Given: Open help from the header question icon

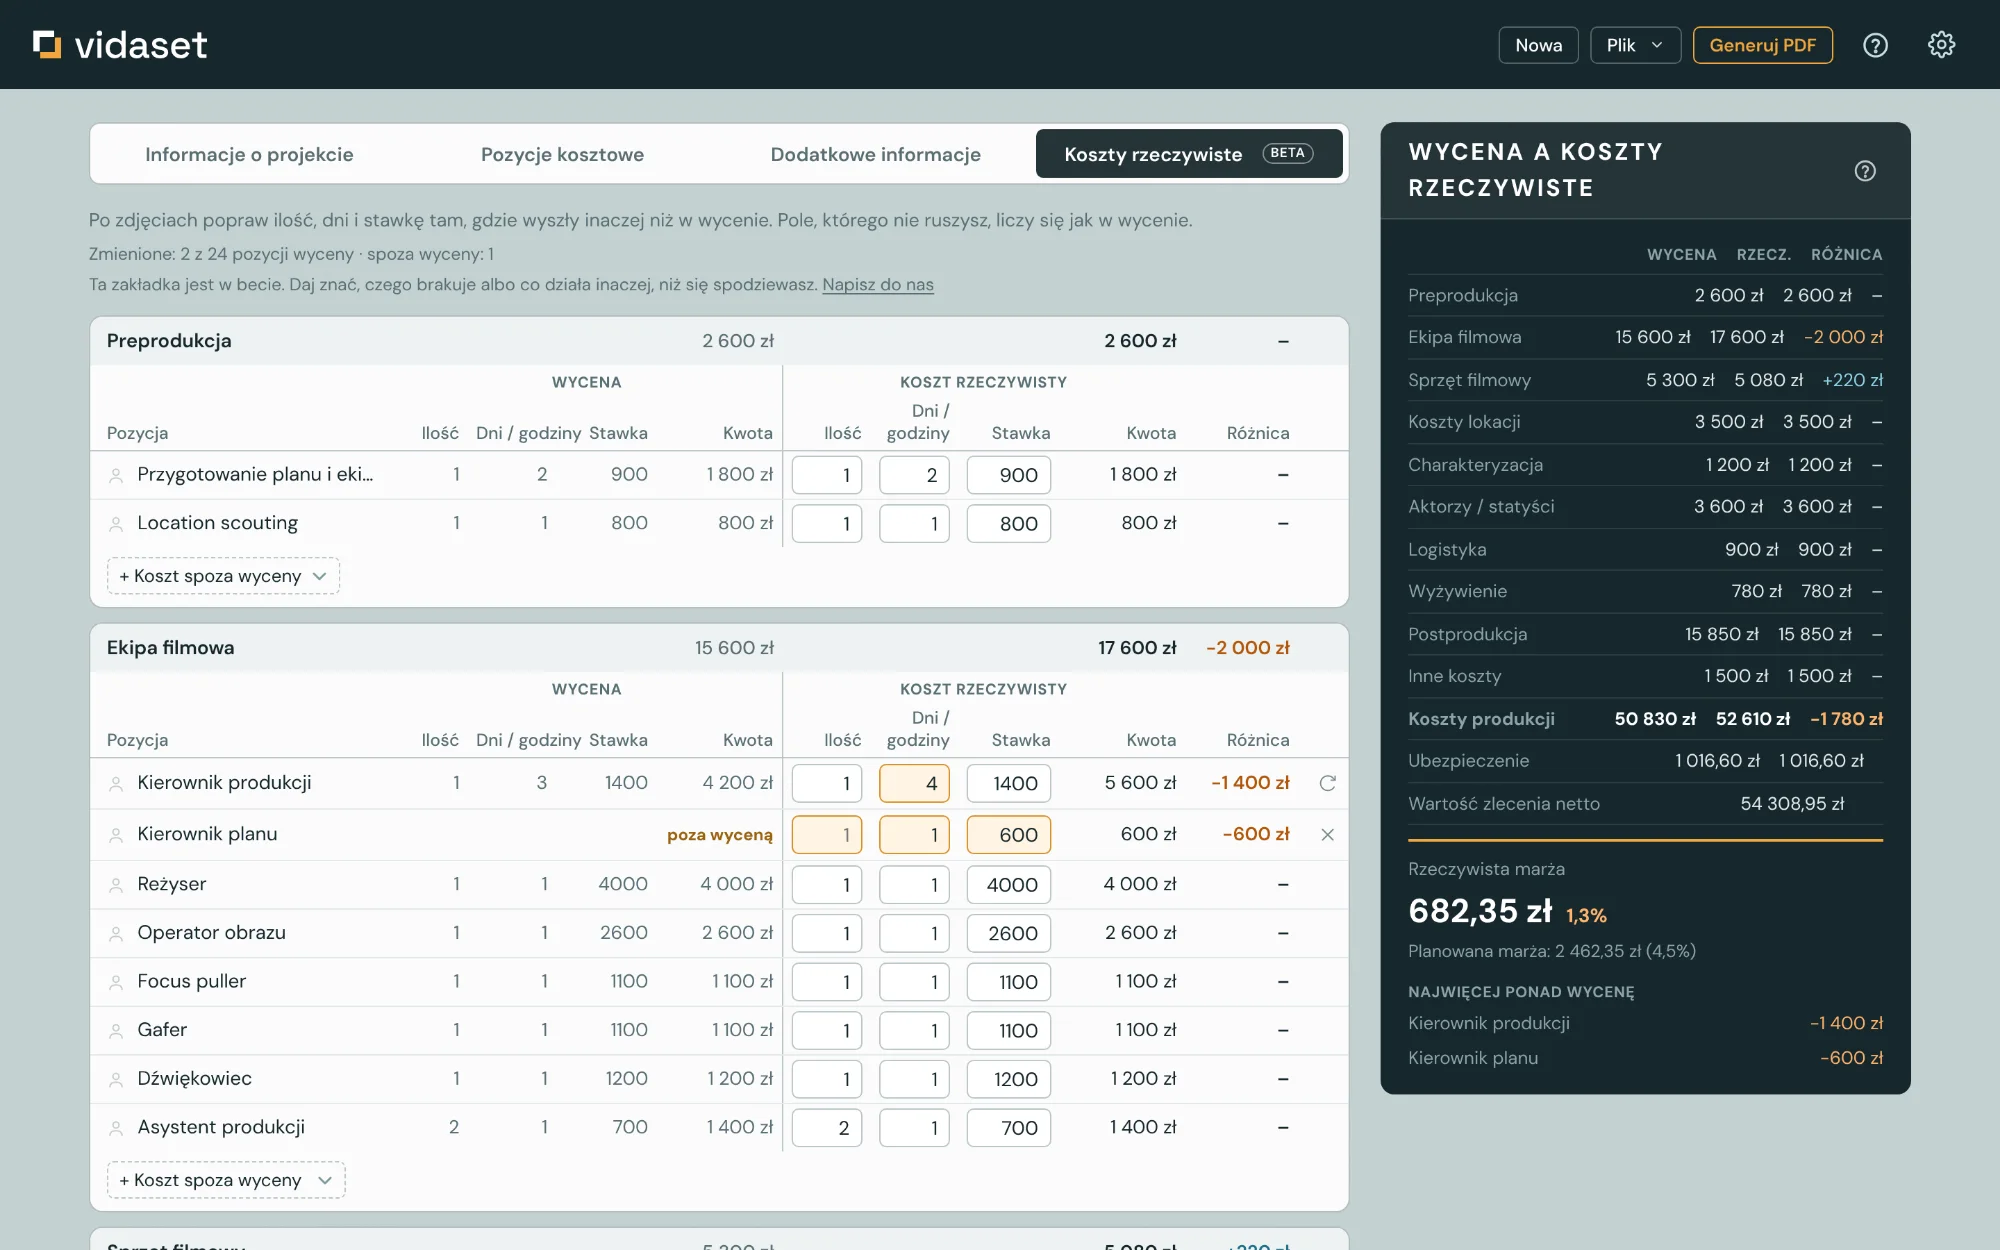Looking at the screenshot, I should pyautogui.click(x=1875, y=45).
